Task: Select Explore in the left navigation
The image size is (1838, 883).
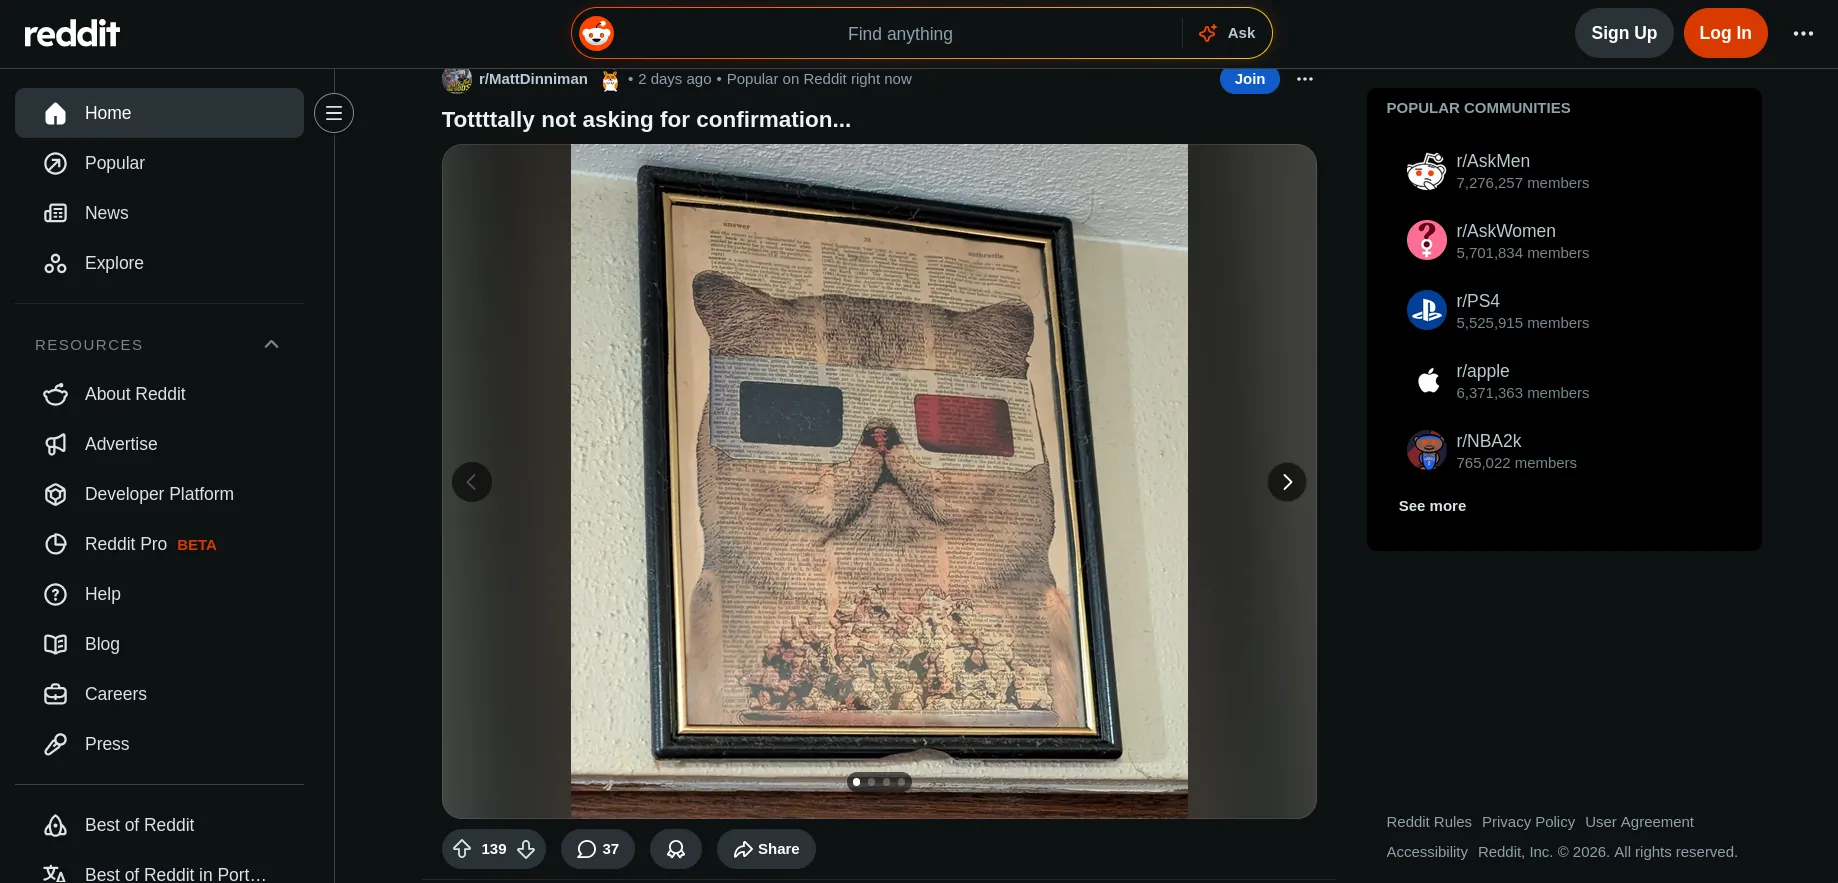Action: (x=159, y=263)
